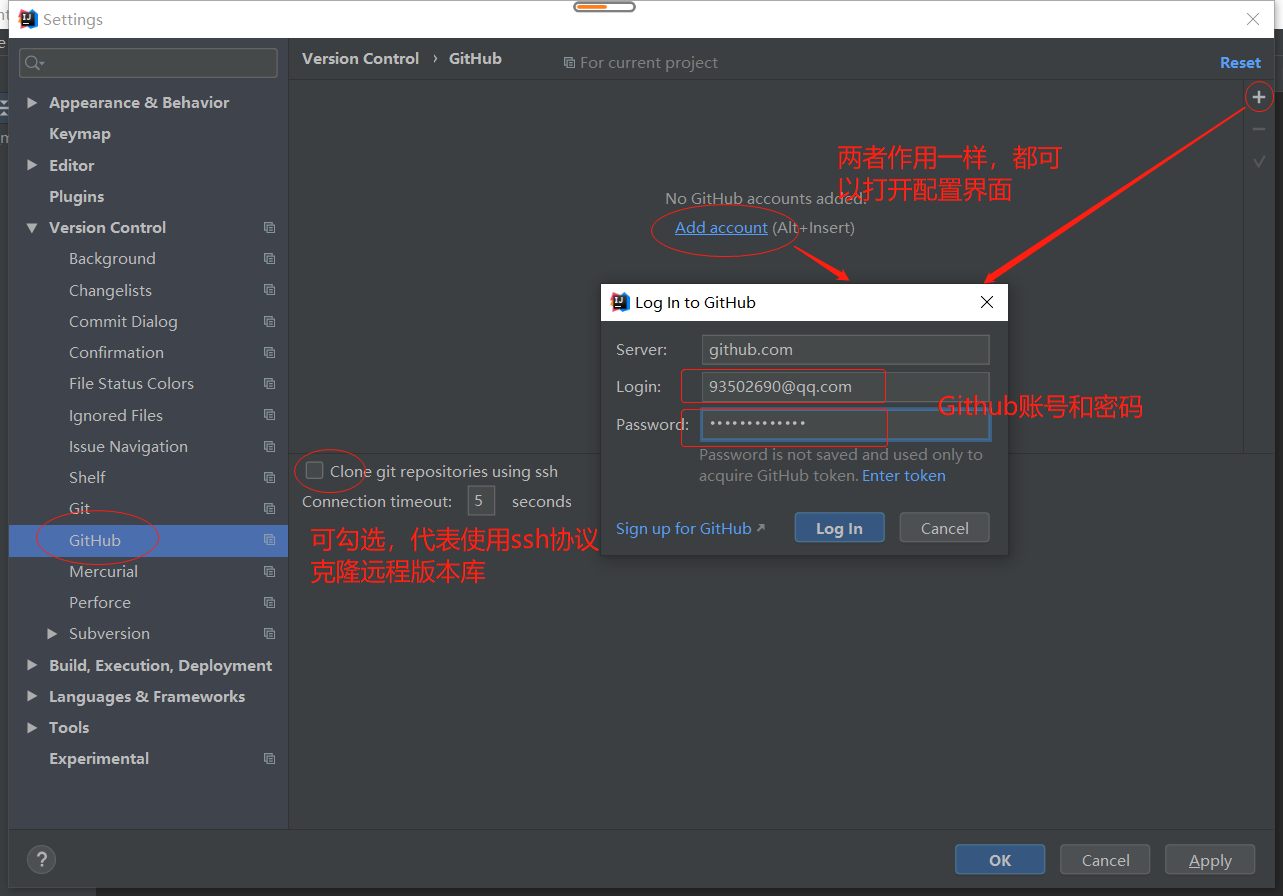Click project-level icon next to Changelists
The height and width of the screenshot is (896, 1283).
coord(269,290)
